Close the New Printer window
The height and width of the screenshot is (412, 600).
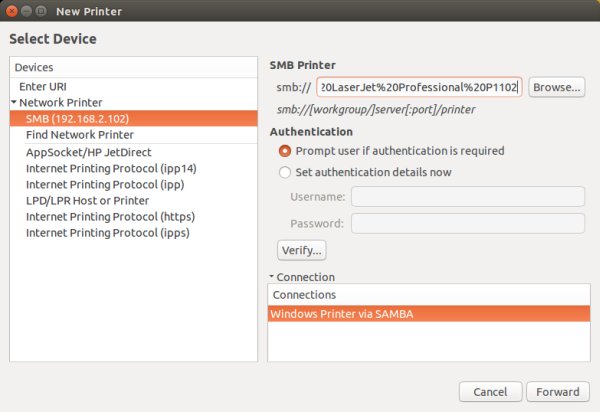(13, 12)
